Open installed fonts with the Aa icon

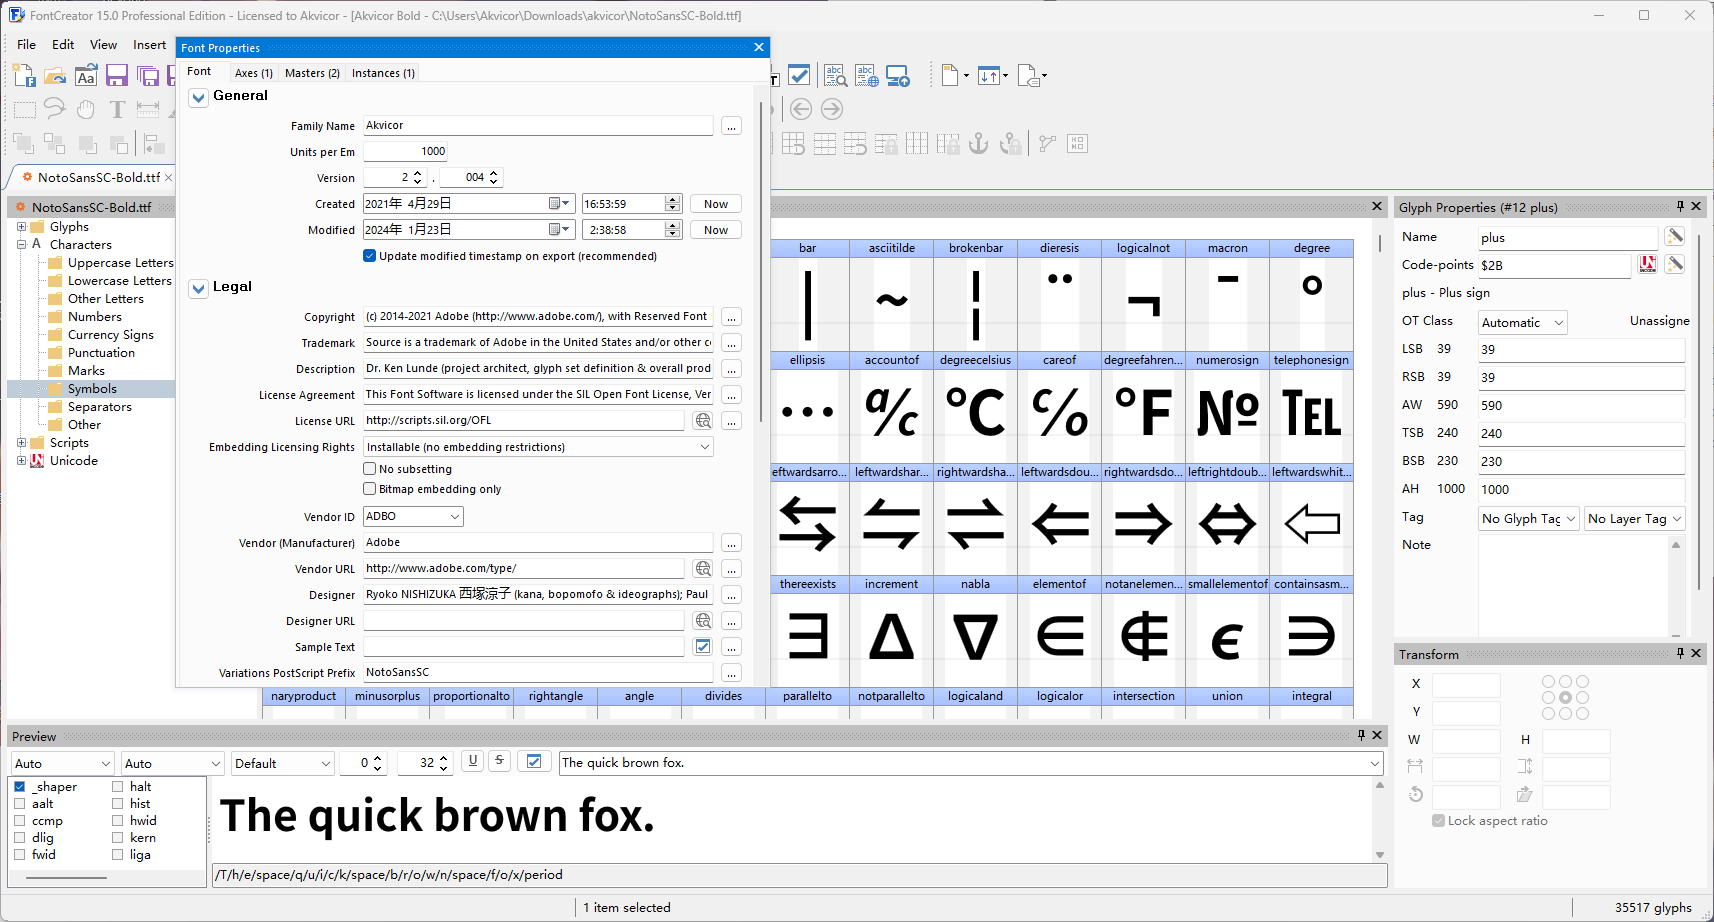[x=86, y=76]
